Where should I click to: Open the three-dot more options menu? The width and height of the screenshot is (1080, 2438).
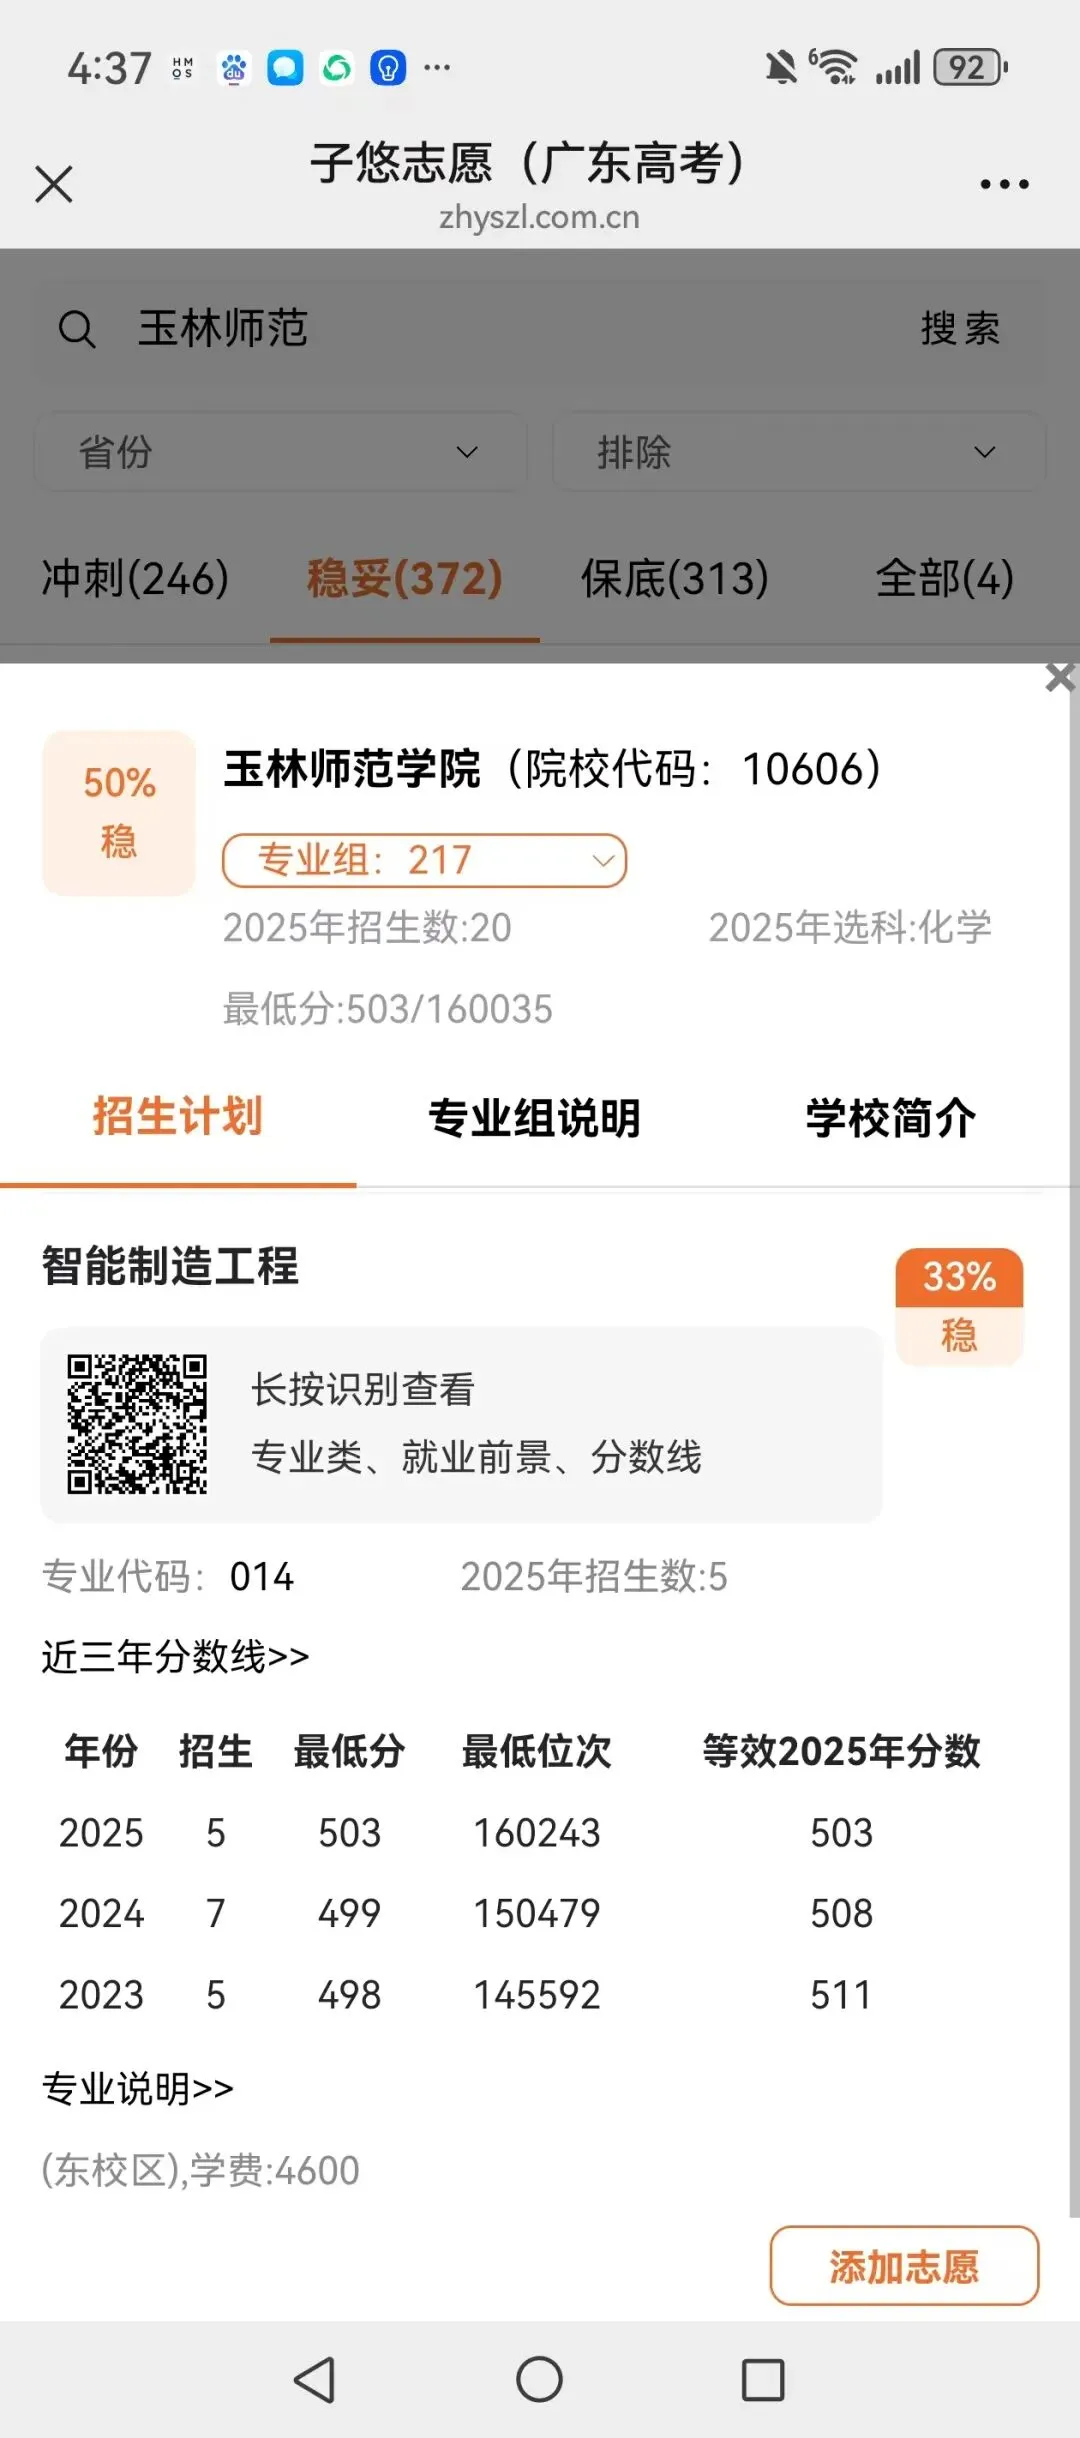coord(1004,184)
